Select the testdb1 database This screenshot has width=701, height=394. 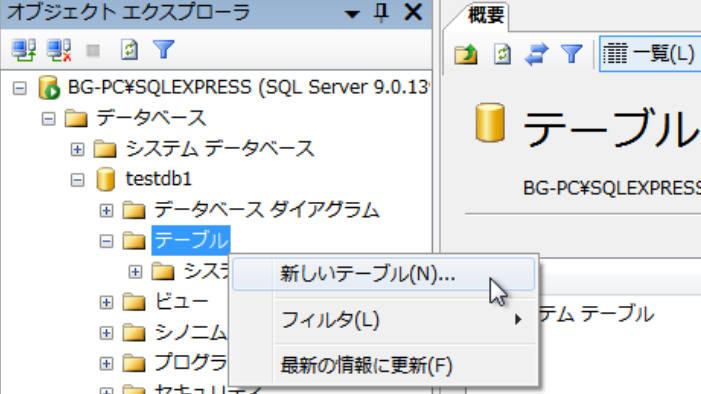pyautogui.click(x=159, y=179)
